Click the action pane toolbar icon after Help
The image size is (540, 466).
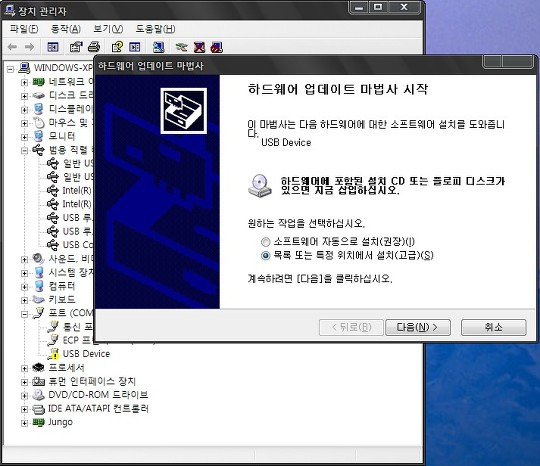coord(135,47)
